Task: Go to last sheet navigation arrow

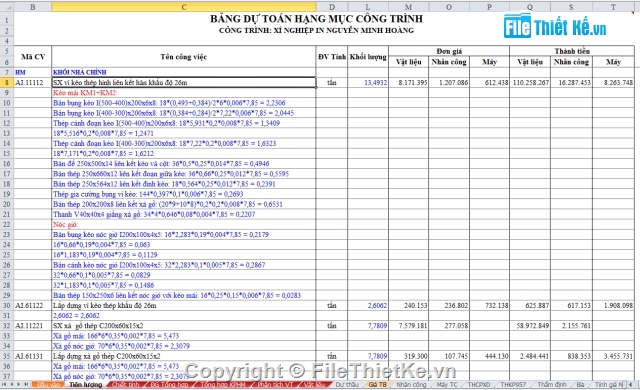Action: pos(27,384)
